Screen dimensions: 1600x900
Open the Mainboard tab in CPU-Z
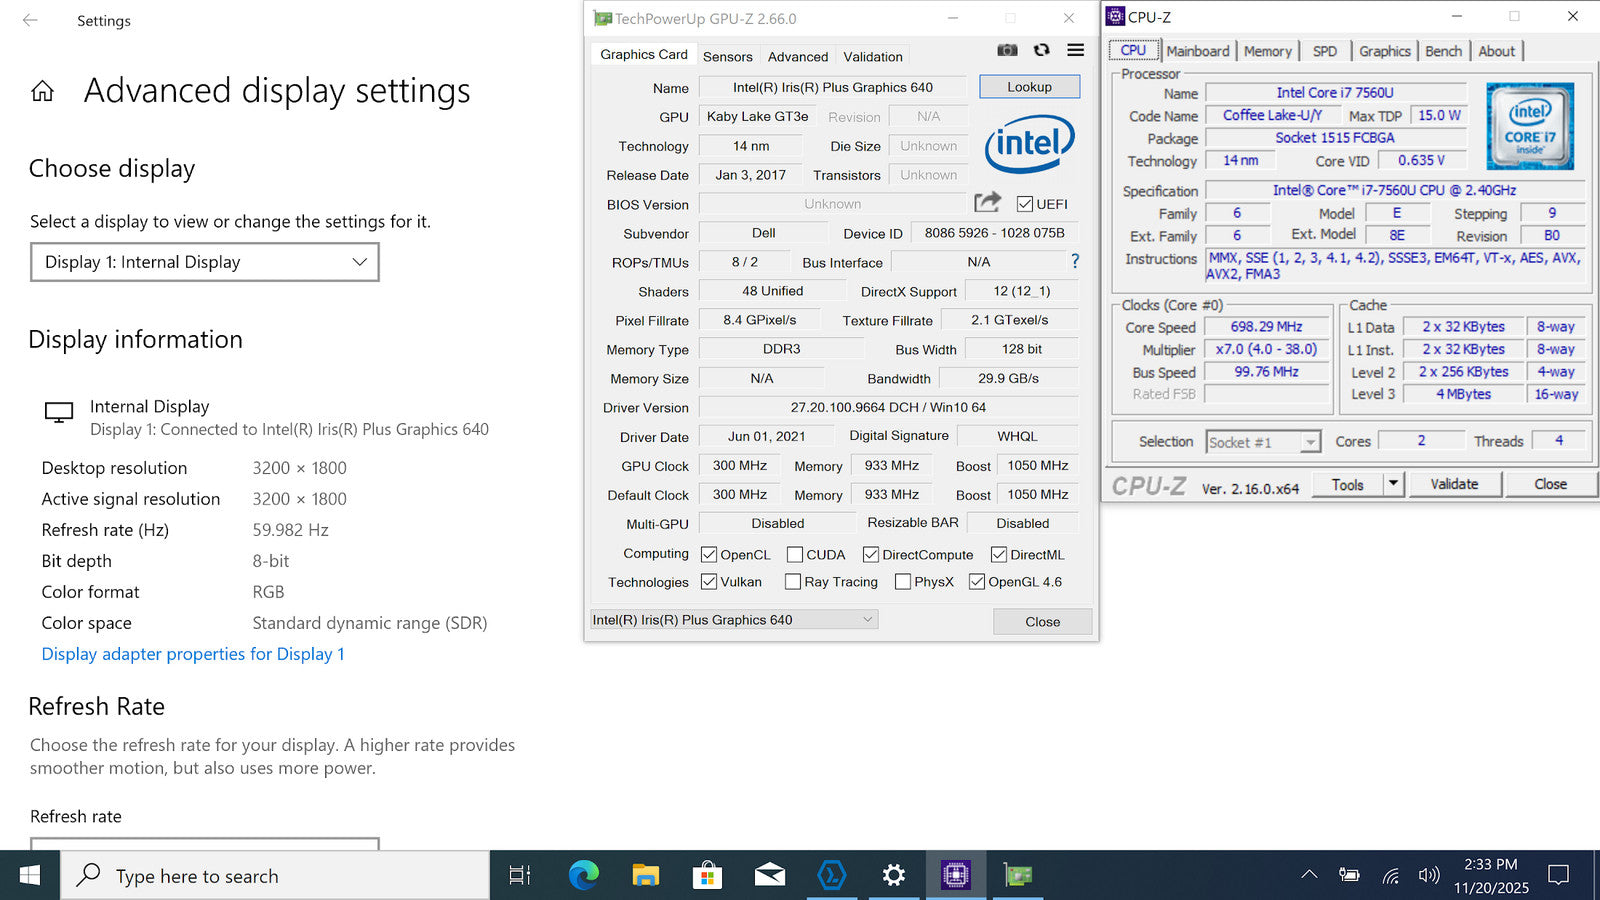[x=1197, y=51]
